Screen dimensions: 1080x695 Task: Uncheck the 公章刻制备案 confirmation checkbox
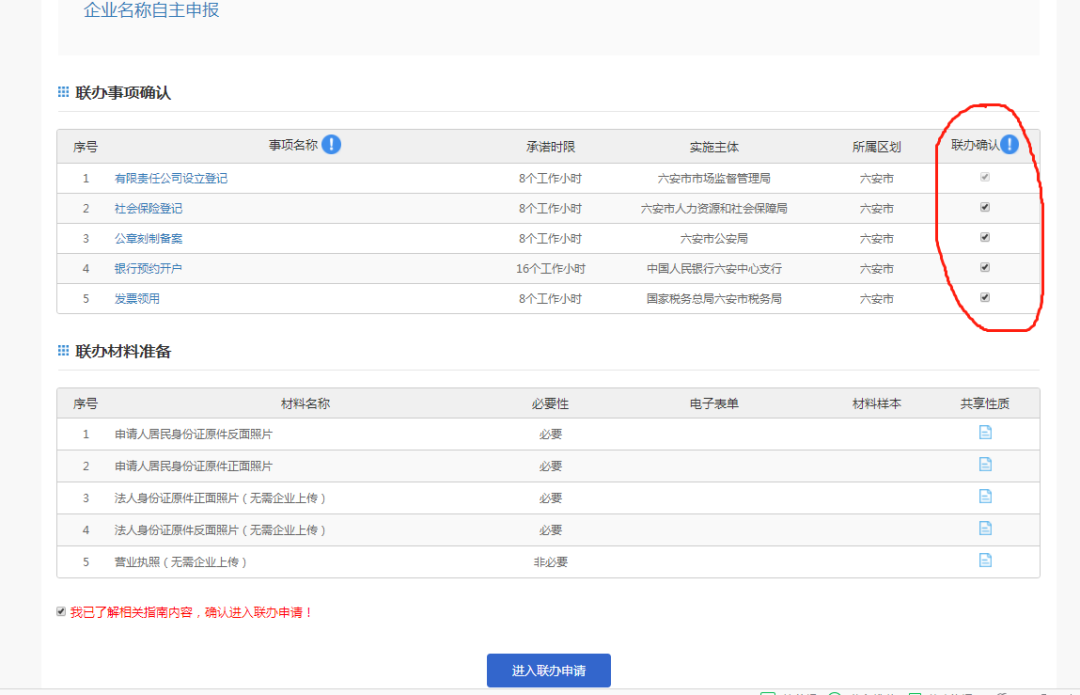click(985, 238)
